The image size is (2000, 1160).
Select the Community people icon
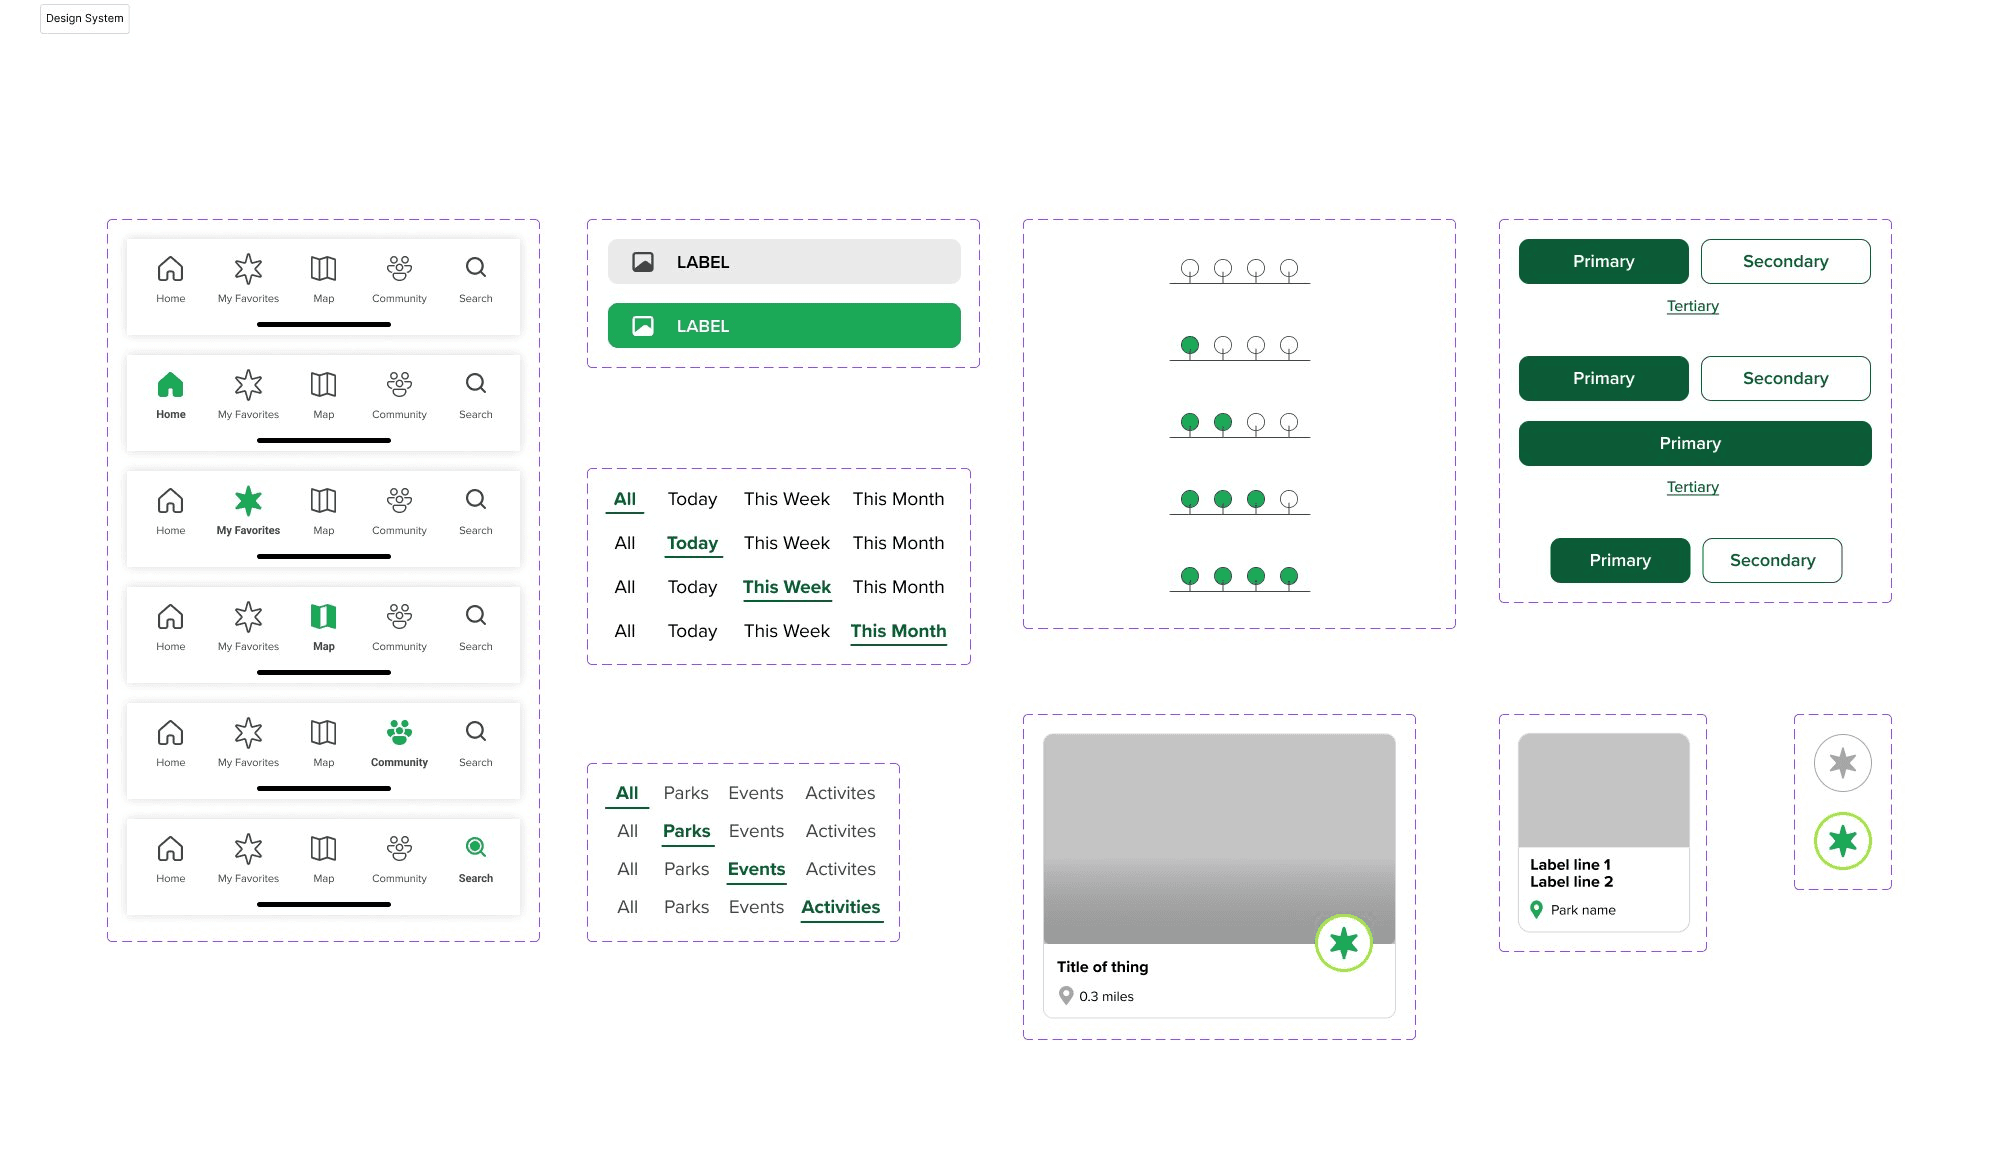399,268
